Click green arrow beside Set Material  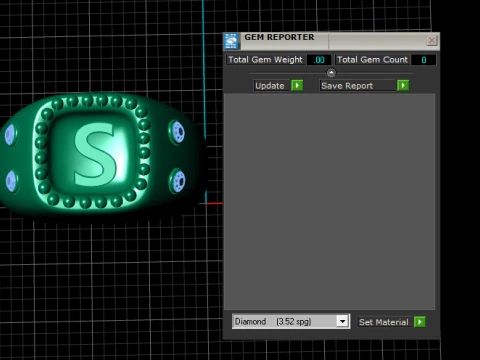[420, 322]
